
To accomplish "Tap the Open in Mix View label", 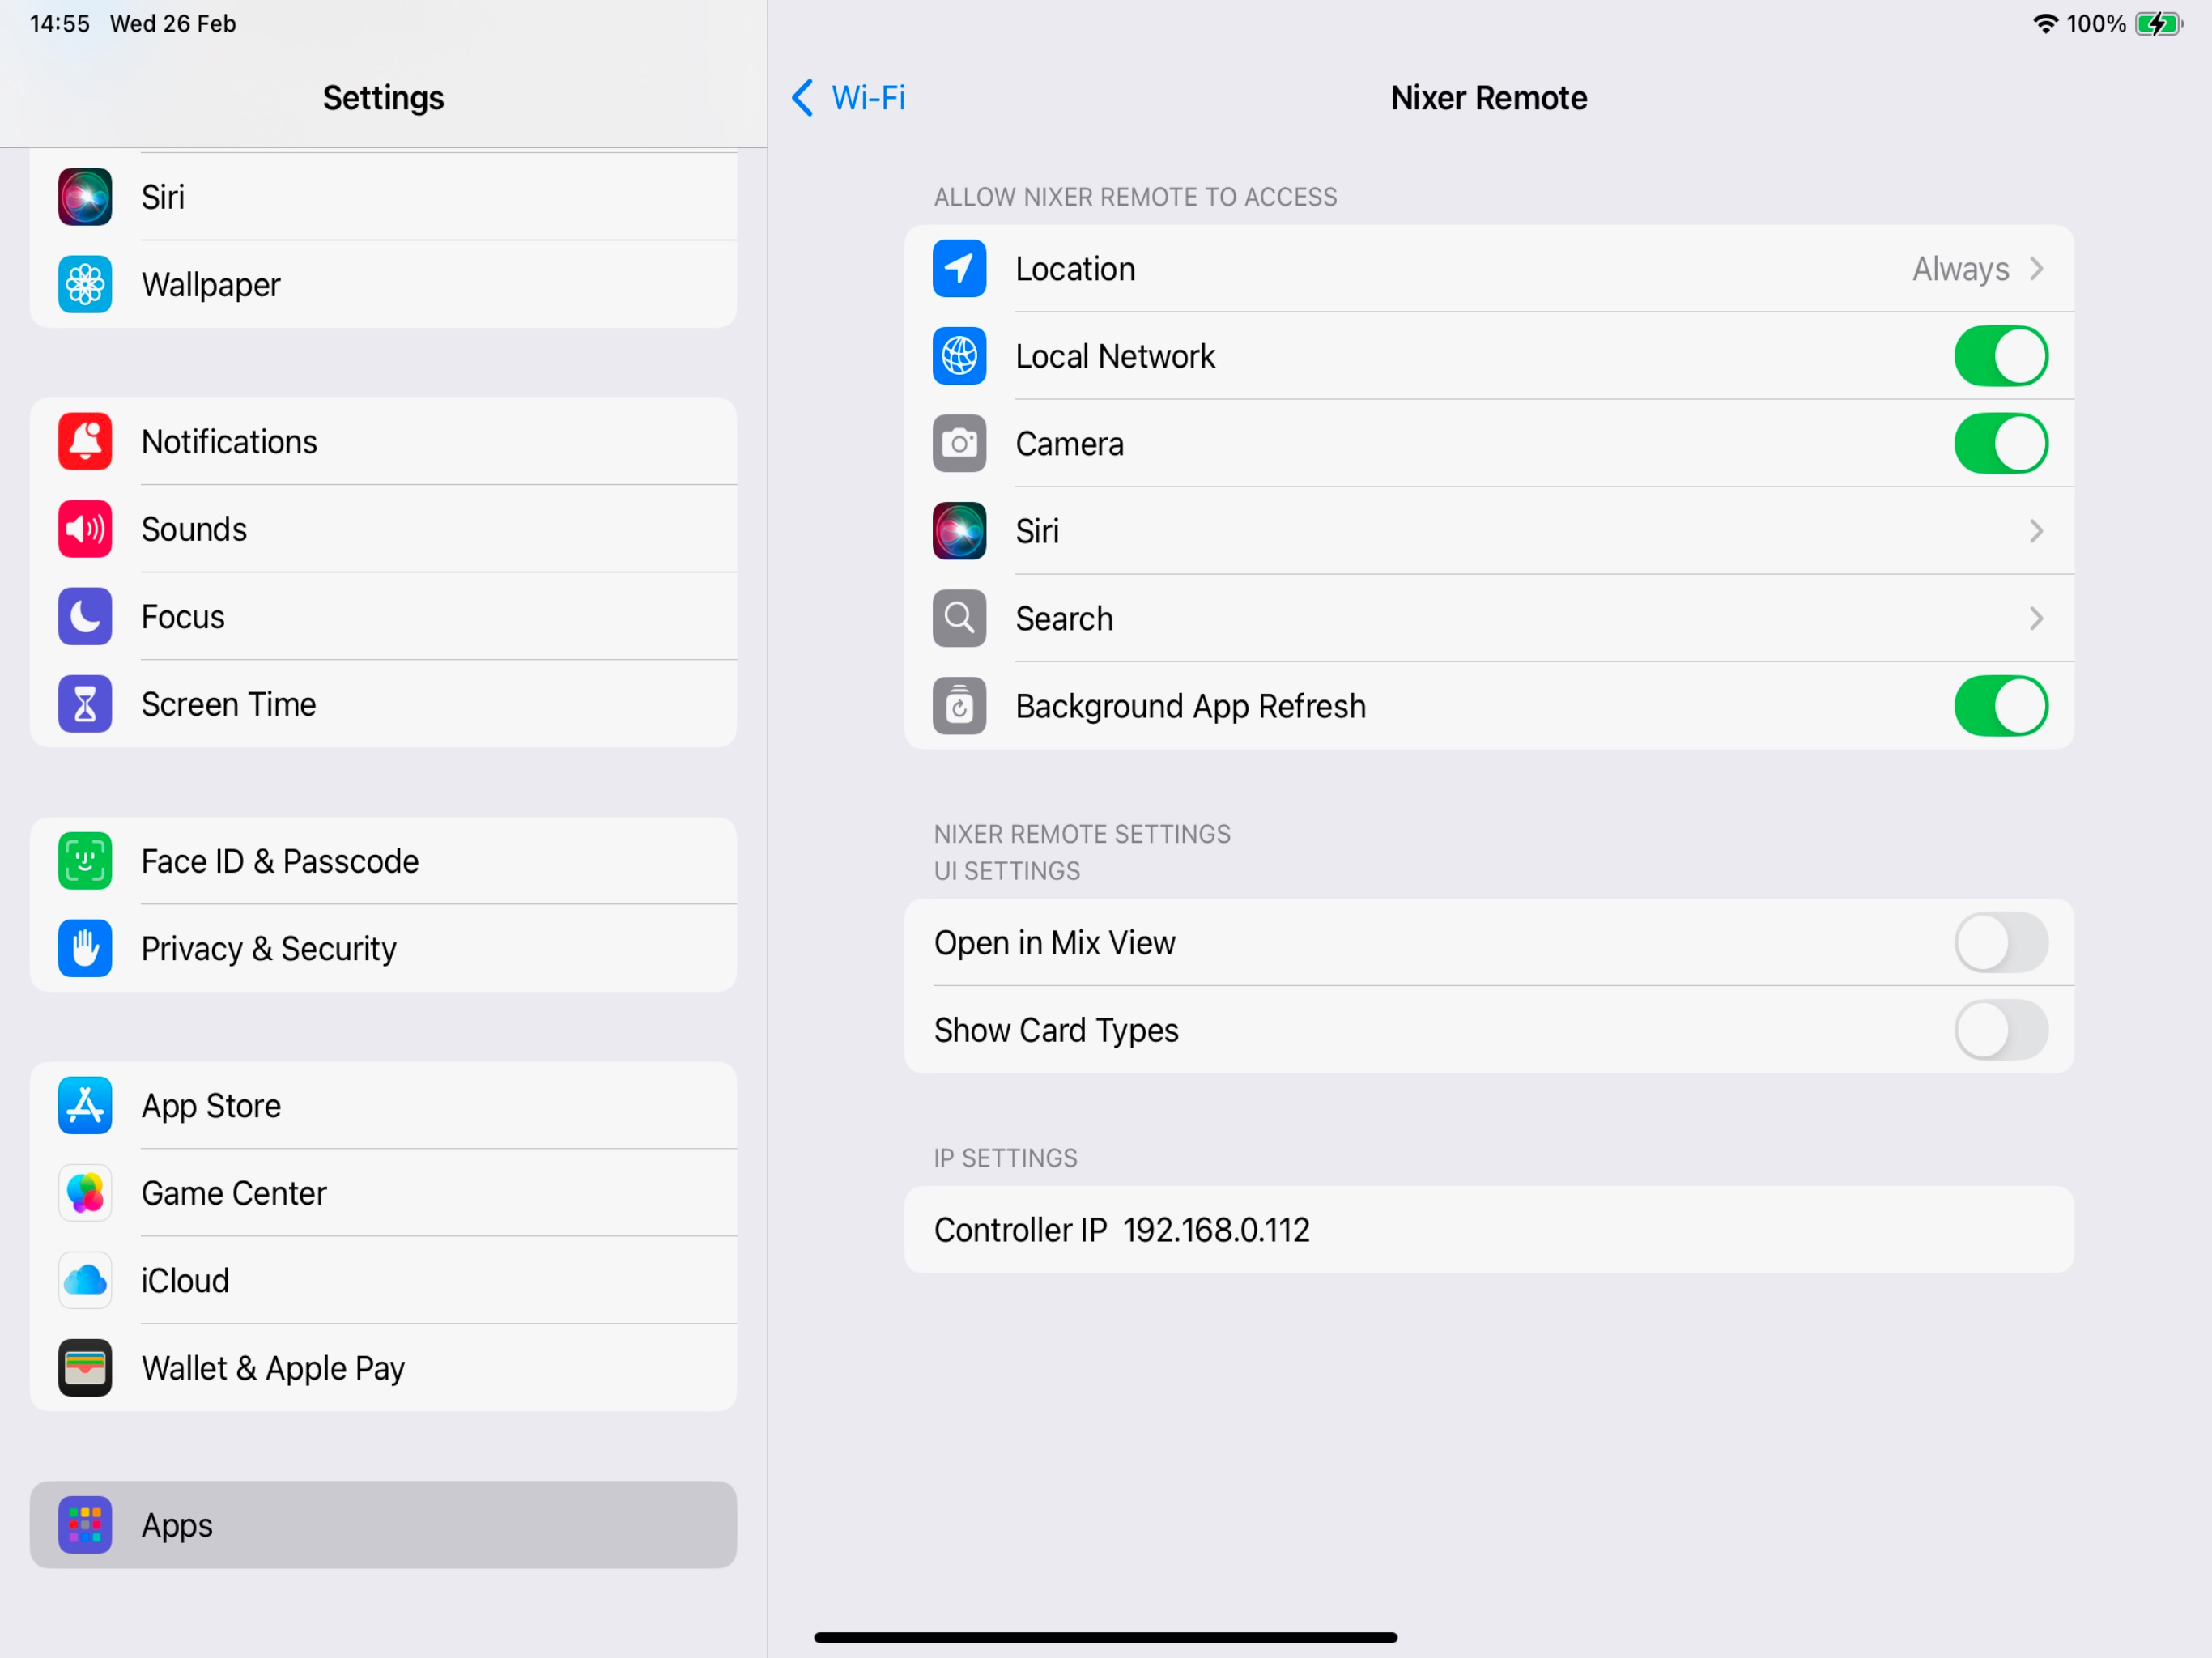I will pos(1054,943).
